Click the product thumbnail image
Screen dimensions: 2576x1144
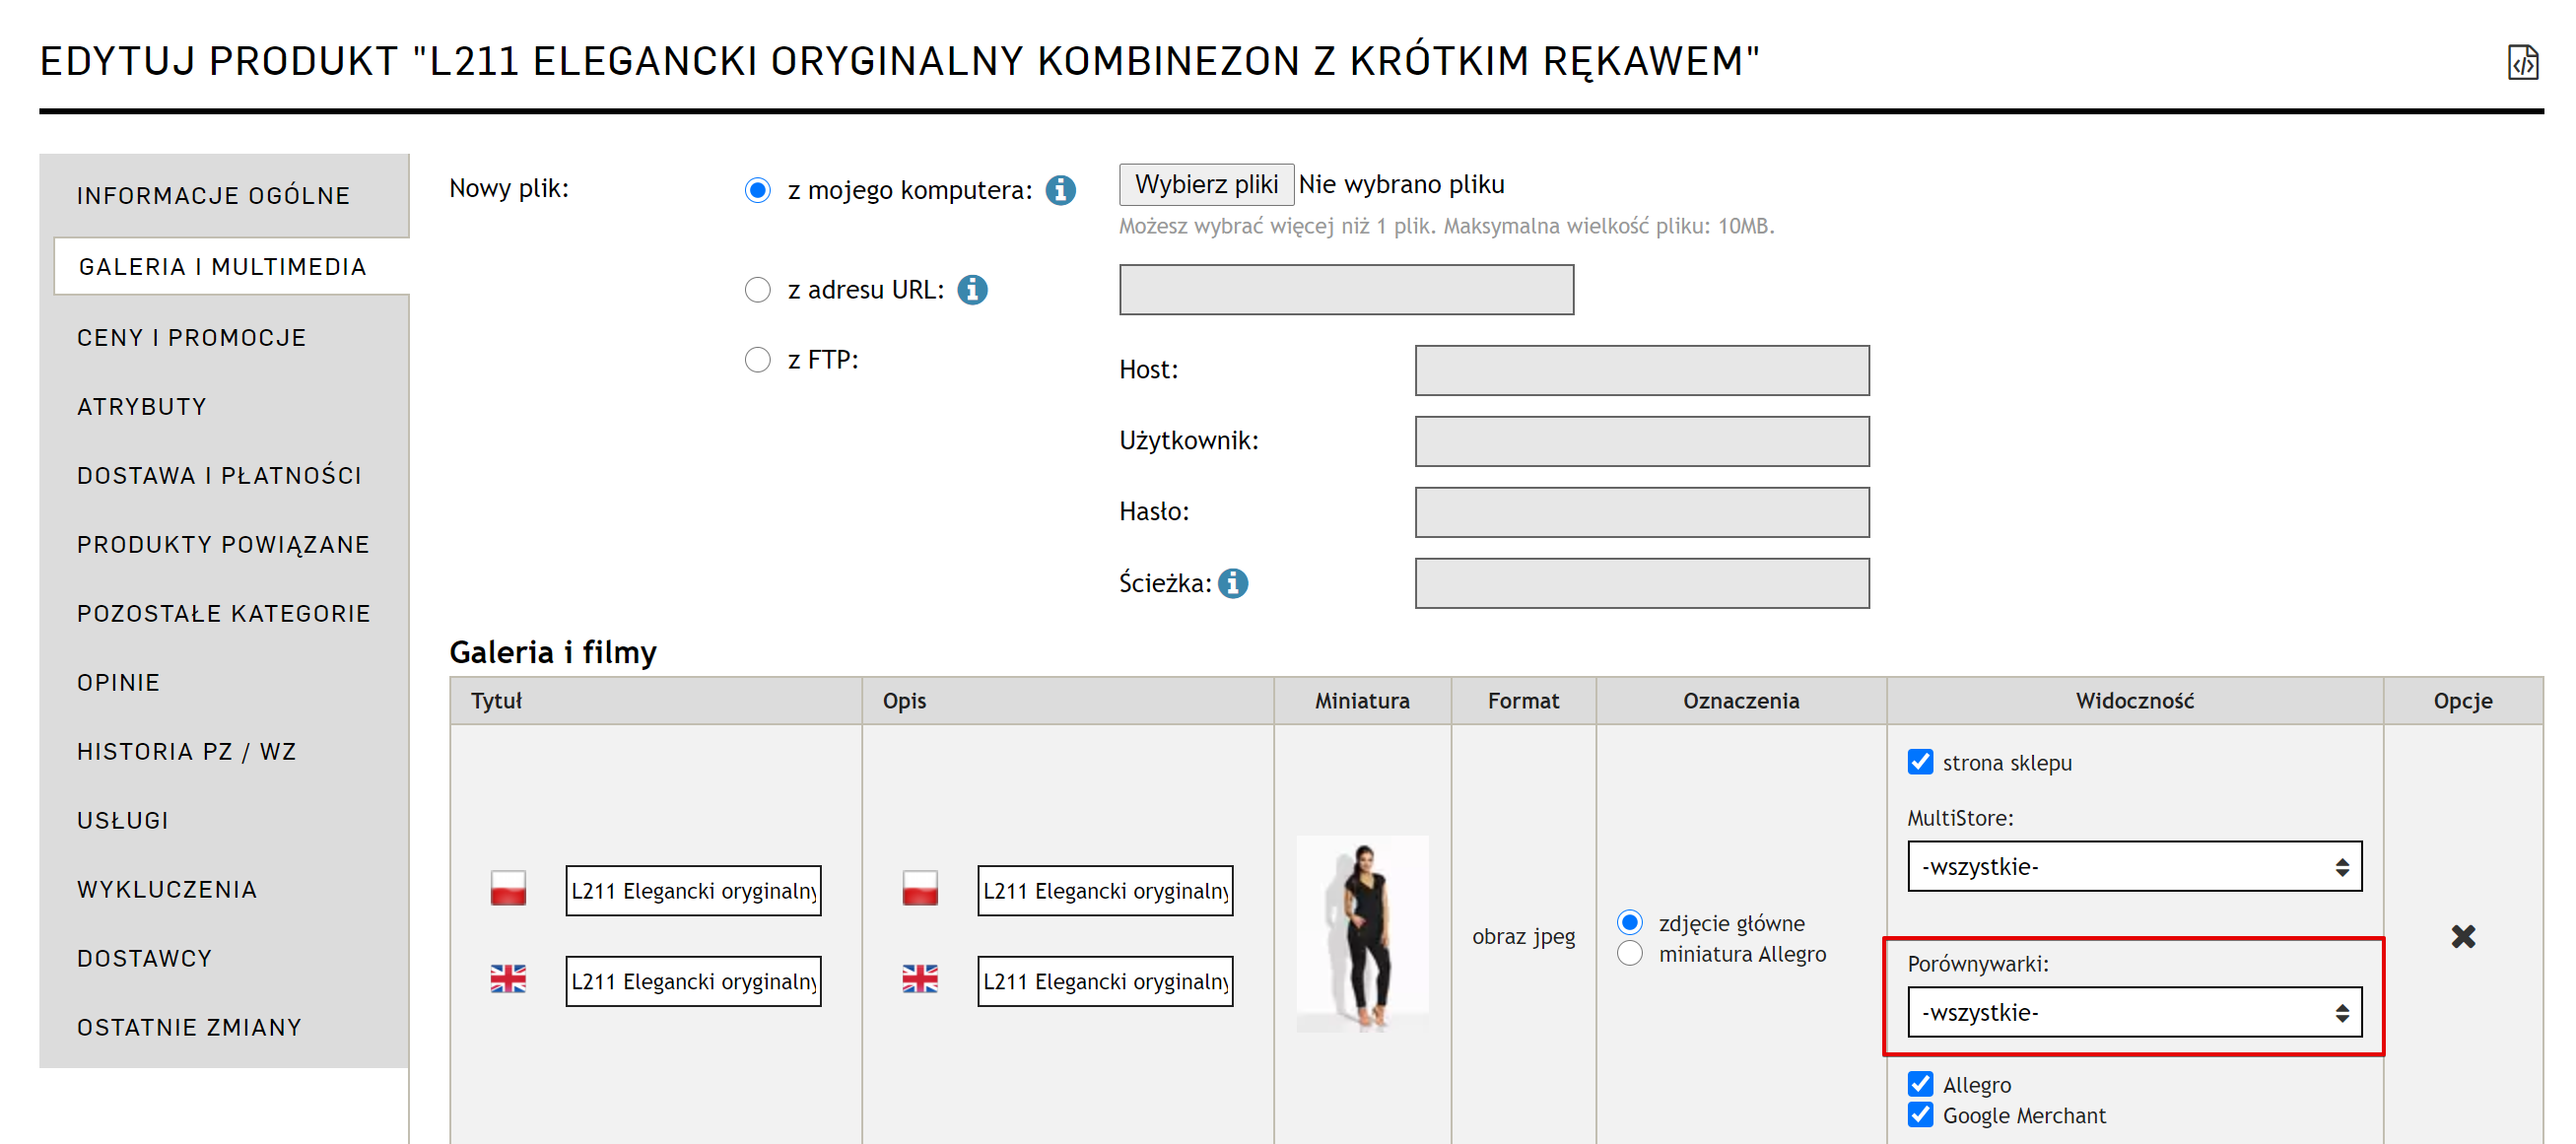pyautogui.click(x=1362, y=934)
